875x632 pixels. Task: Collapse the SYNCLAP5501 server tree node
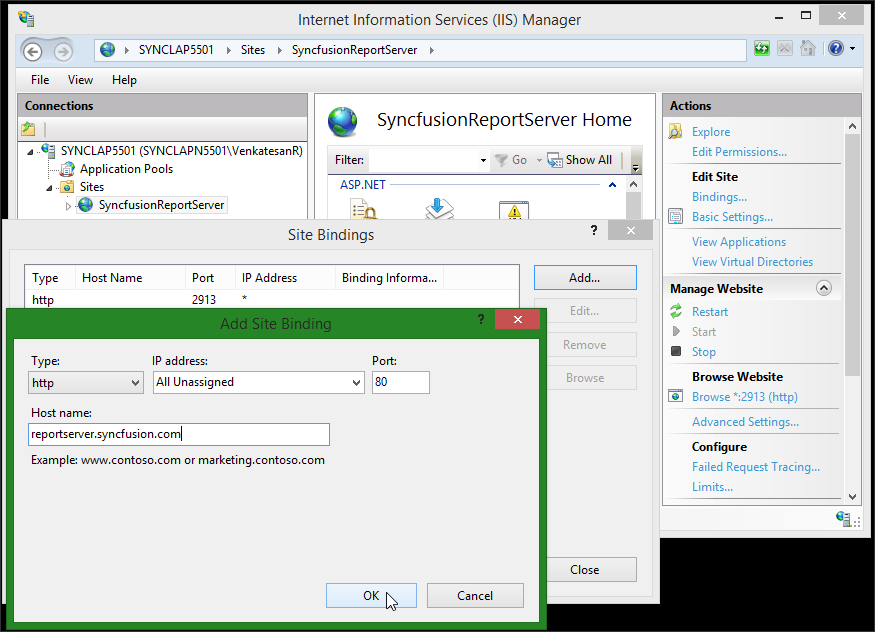(31, 151)
